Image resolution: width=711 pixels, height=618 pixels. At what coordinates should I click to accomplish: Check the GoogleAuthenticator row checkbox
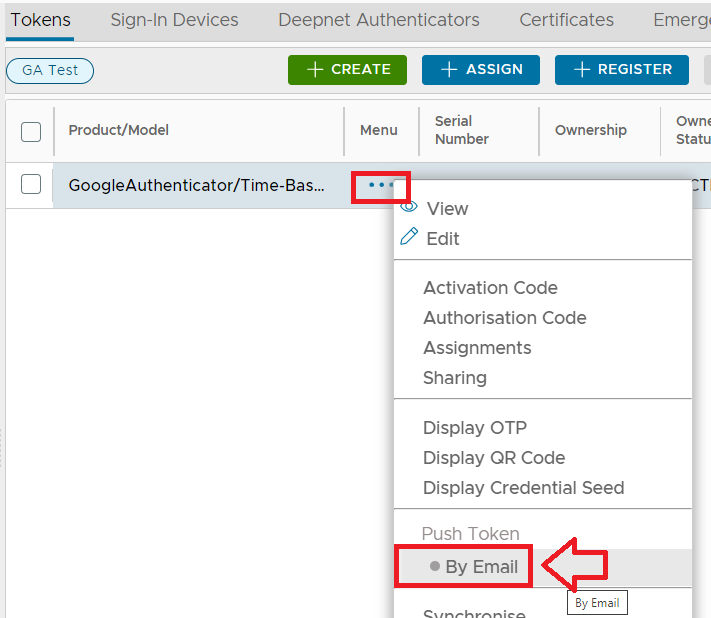31,184
